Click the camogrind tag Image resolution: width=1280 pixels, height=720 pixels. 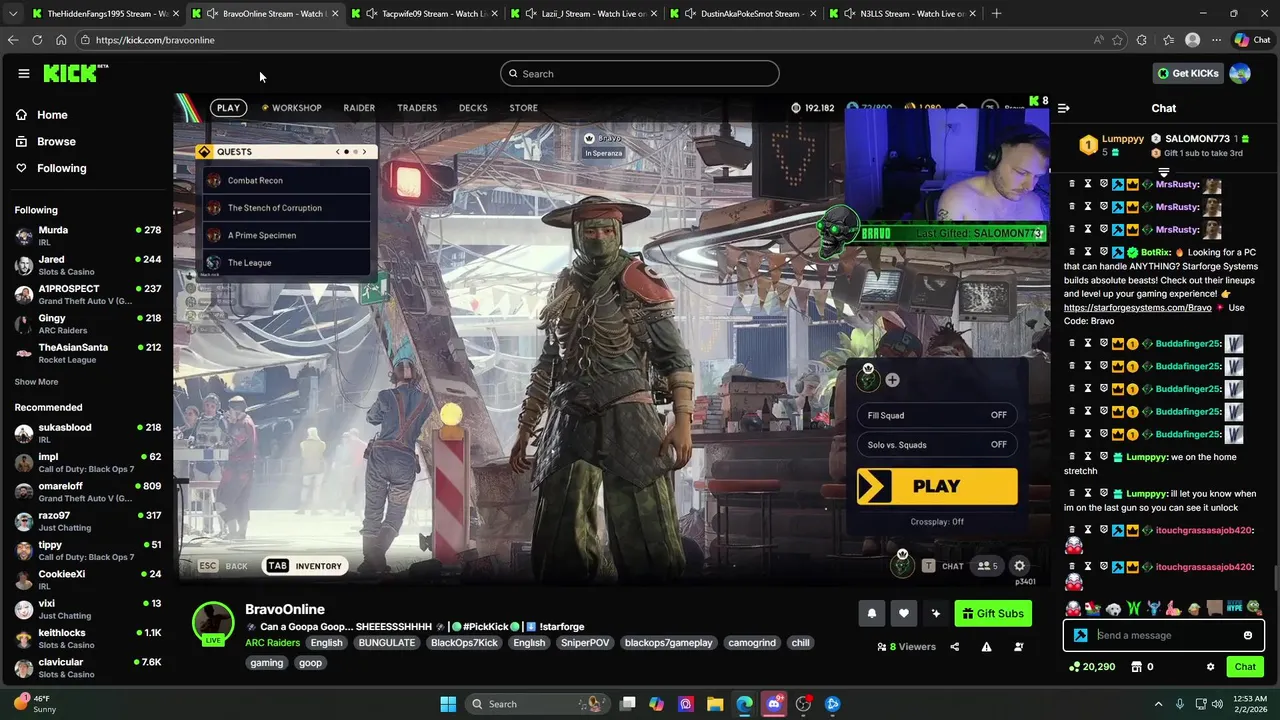coord(751,643)
